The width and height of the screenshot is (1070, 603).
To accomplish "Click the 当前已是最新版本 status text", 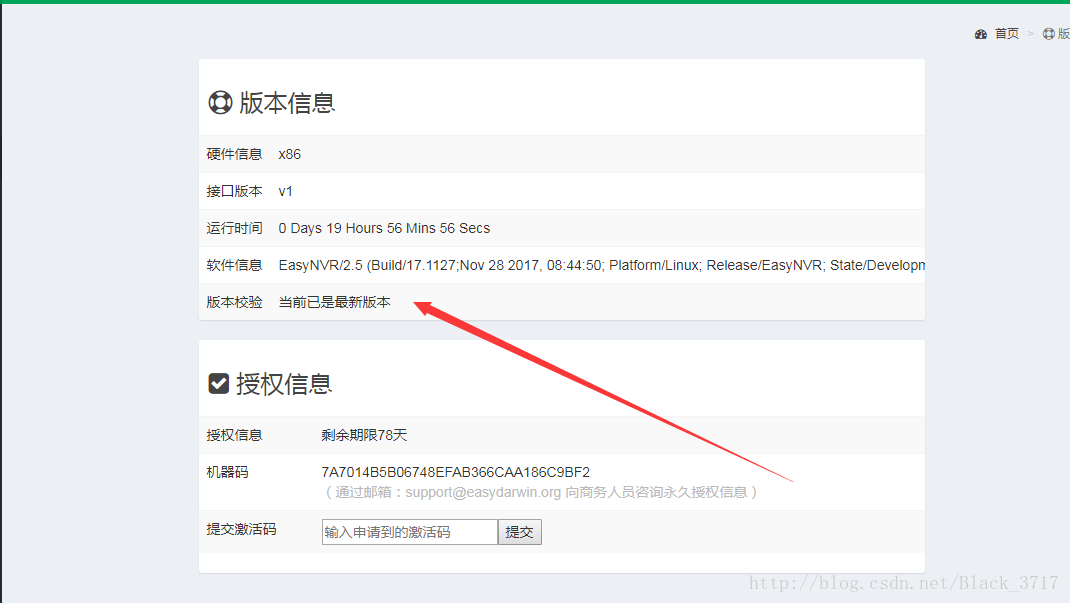I will (334, 302).
